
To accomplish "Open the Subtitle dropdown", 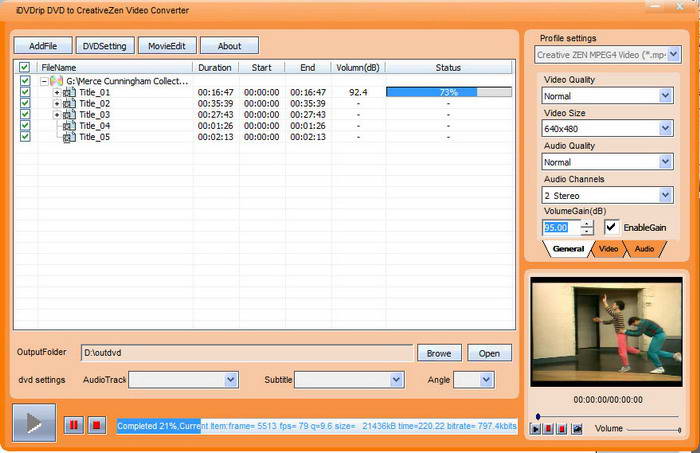I will pyautogui.click(x=396, y=380).
